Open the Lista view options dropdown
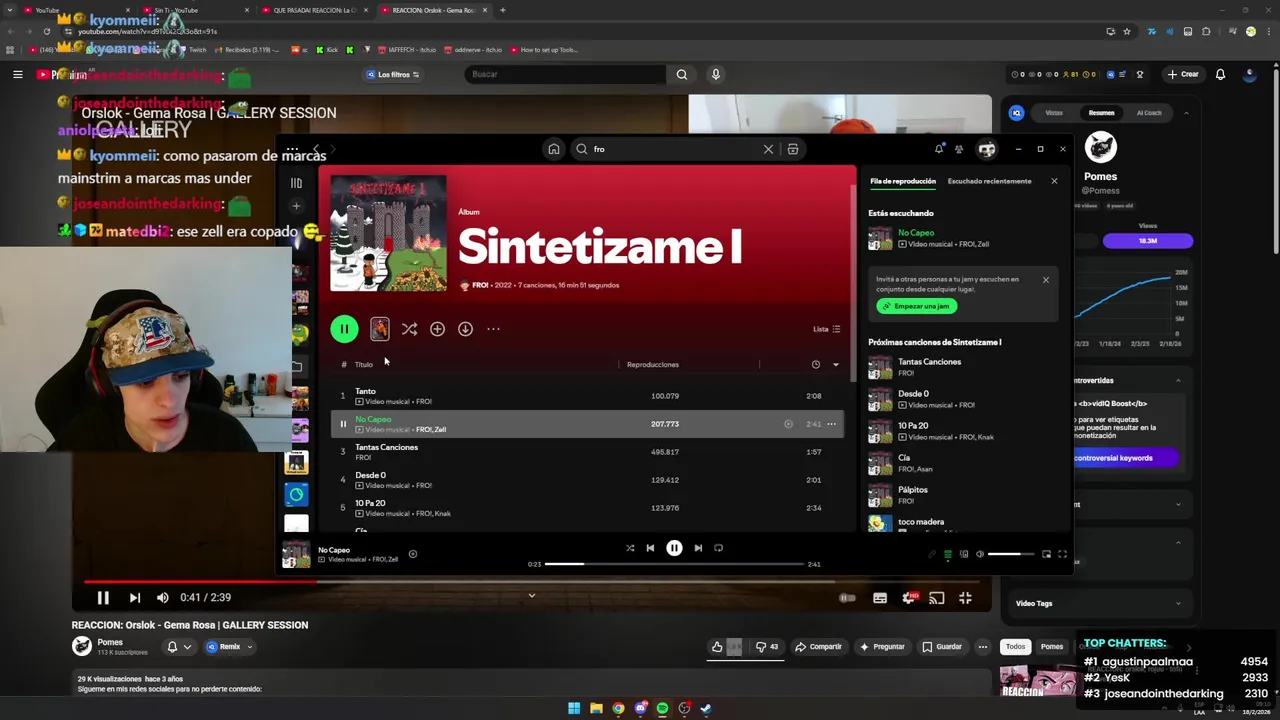 click(826, 329)
